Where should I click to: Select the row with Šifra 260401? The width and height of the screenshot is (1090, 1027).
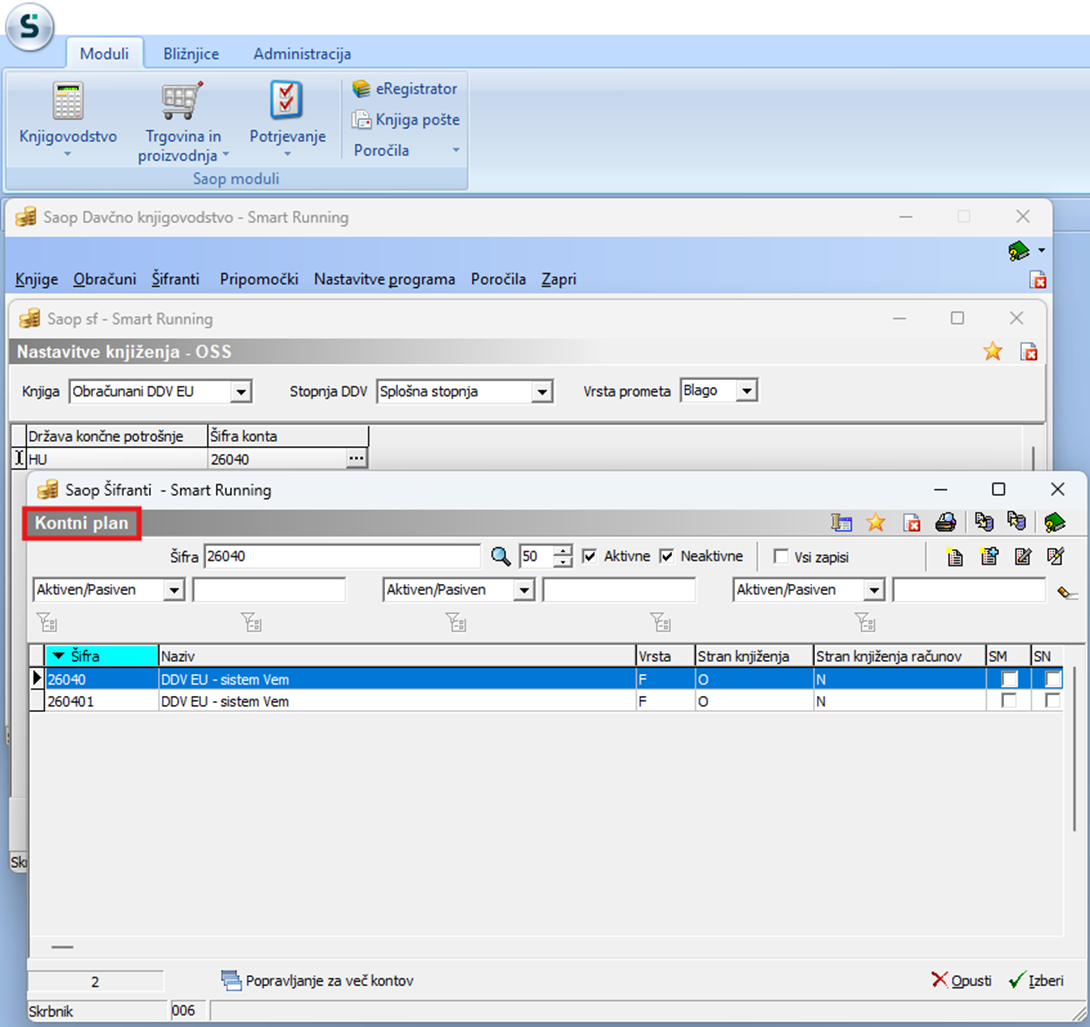point(553,701)
